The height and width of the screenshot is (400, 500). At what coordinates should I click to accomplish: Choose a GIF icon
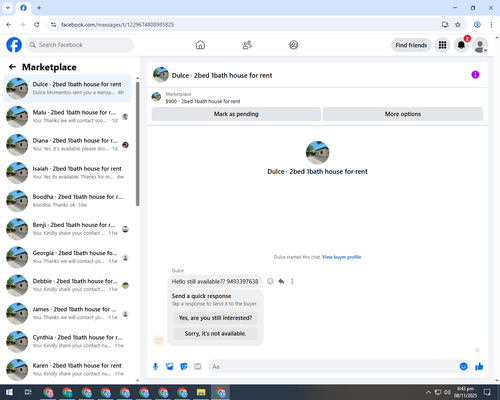(x=198, y=367)
